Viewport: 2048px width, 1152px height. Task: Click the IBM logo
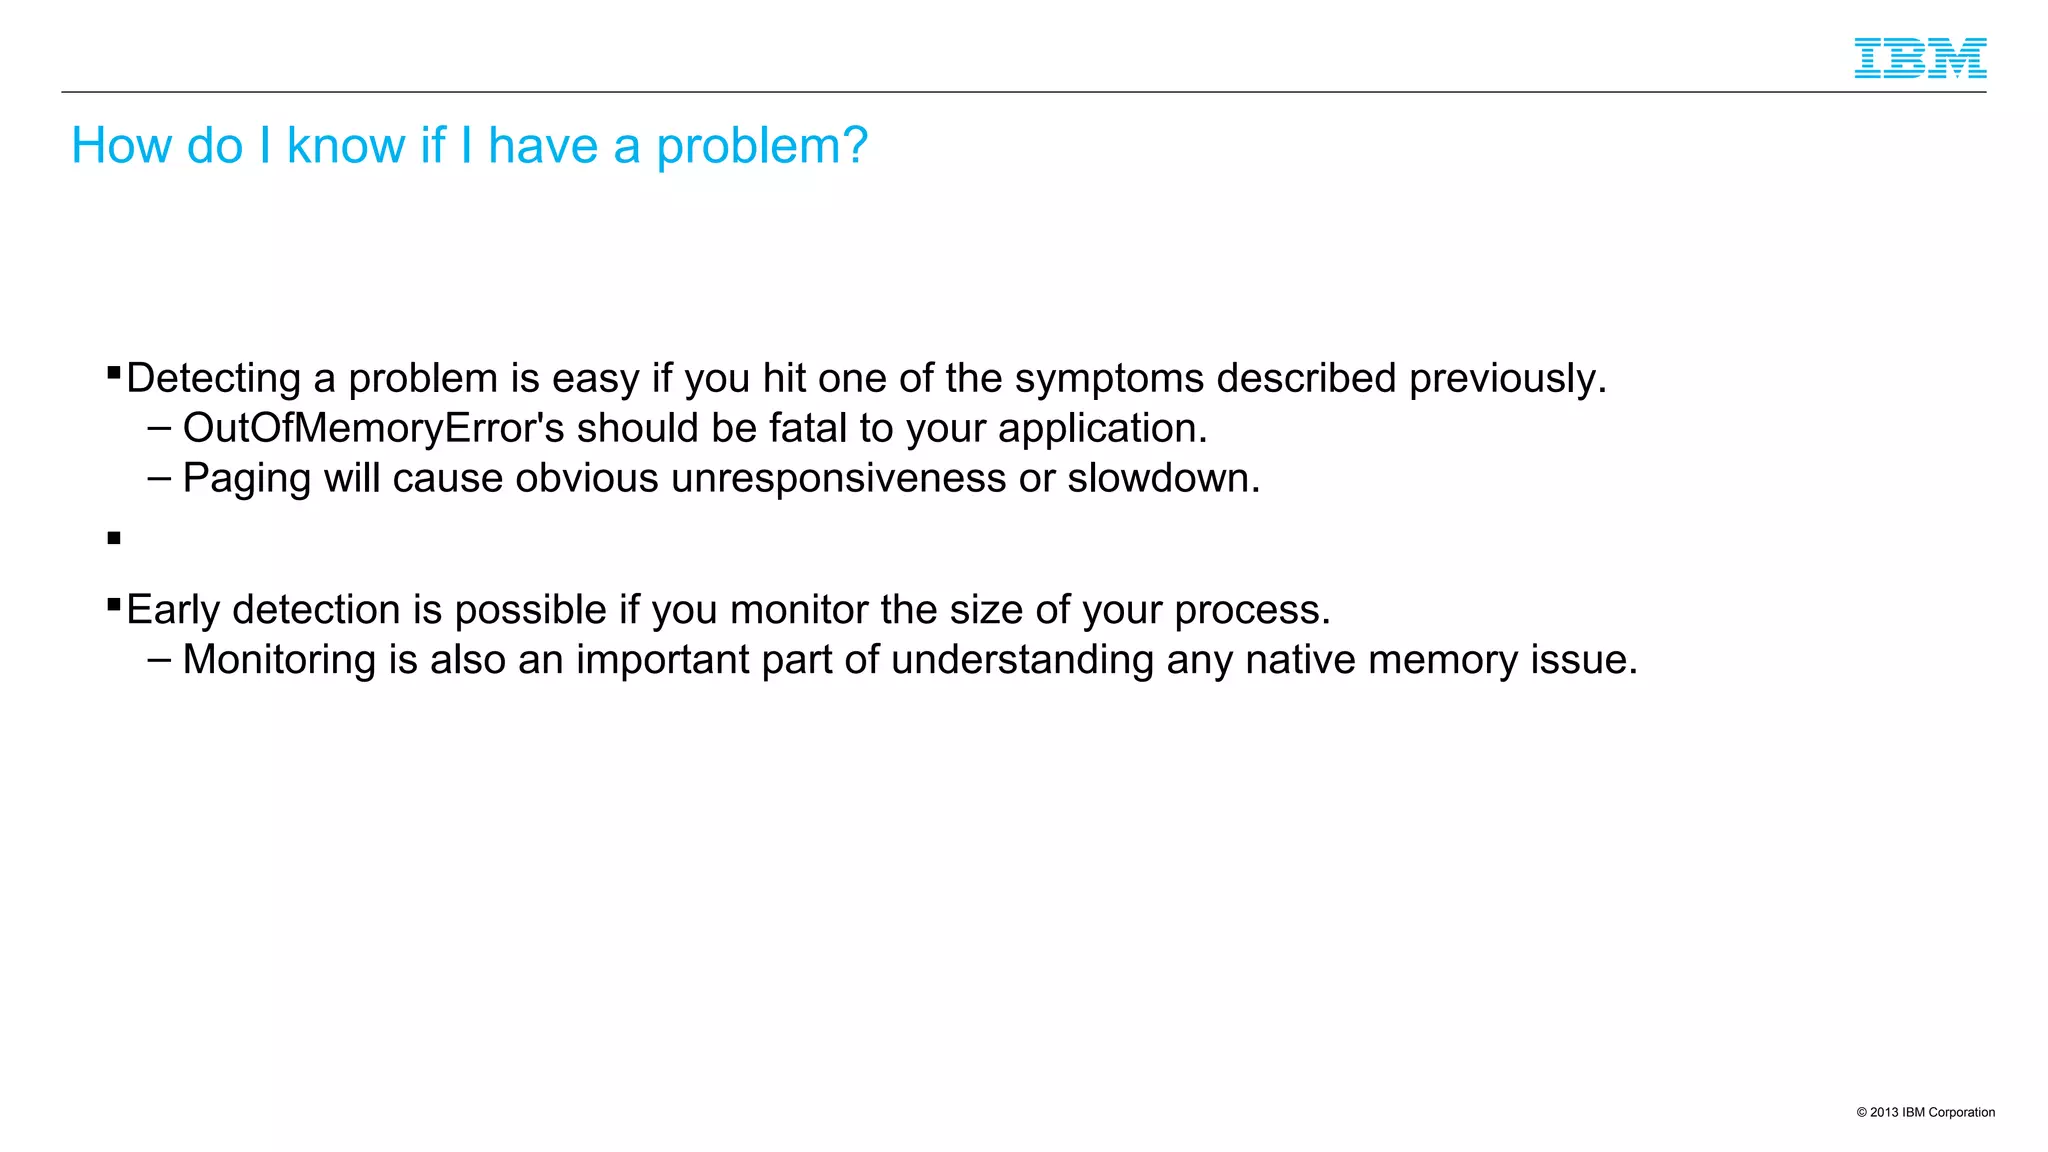coord(1920,58)
